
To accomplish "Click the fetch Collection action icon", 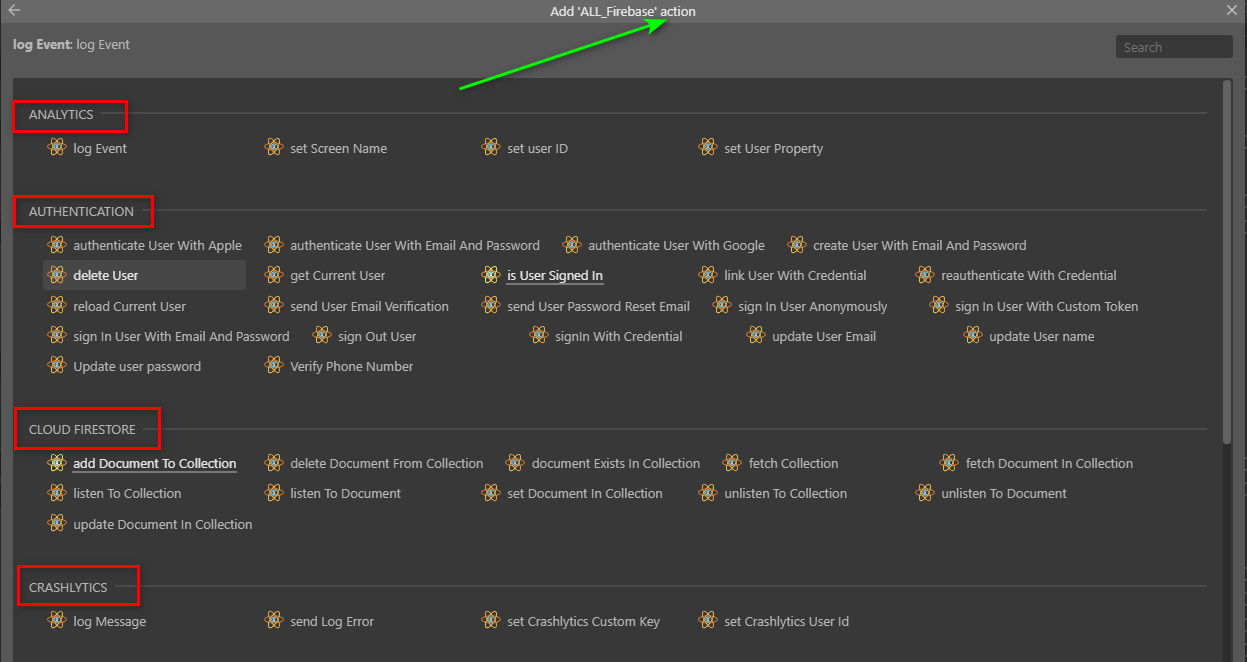I will click(732, 463).
